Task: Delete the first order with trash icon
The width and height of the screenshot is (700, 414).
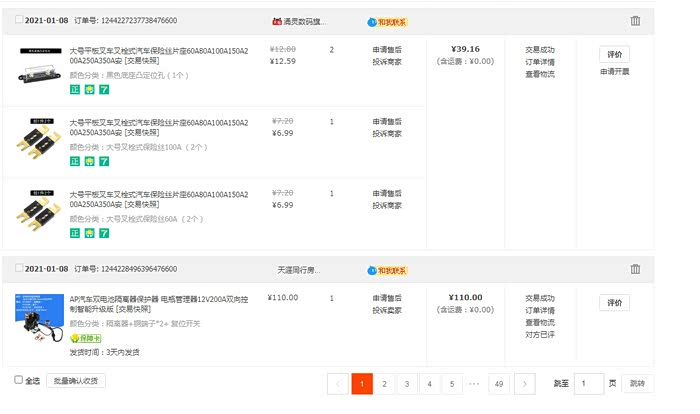Action: (x=635, y=21)
